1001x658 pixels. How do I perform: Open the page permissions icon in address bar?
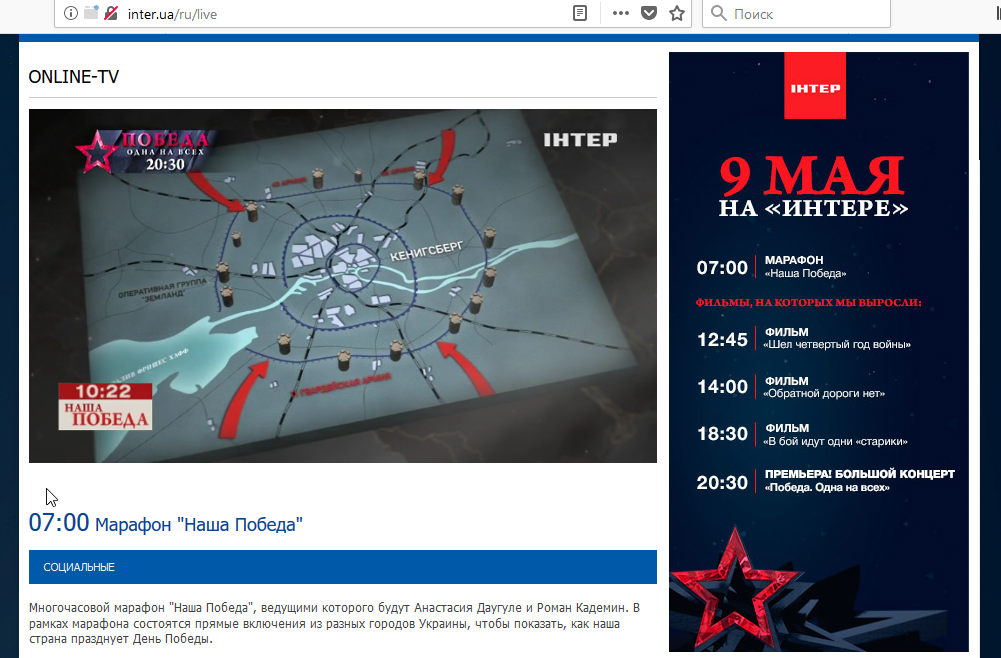click(91, 13)
